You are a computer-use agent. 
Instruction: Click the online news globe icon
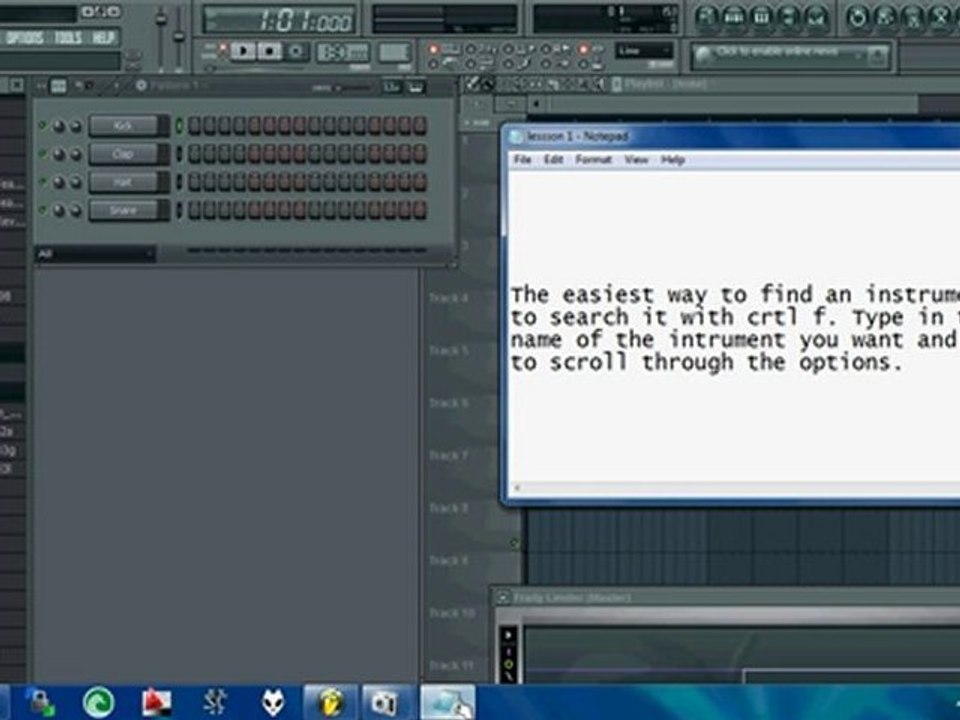704,55
